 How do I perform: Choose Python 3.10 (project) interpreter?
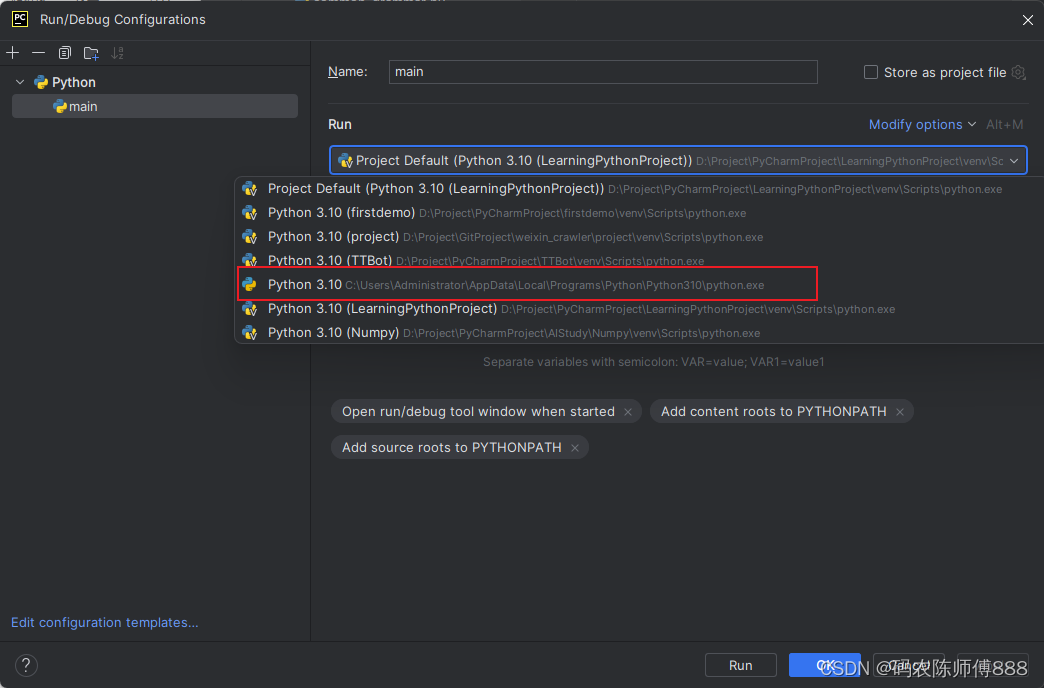coord(639,236)
